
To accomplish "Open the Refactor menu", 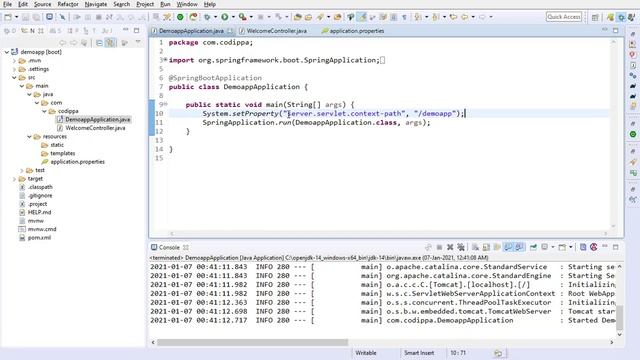I will [68, 4].
